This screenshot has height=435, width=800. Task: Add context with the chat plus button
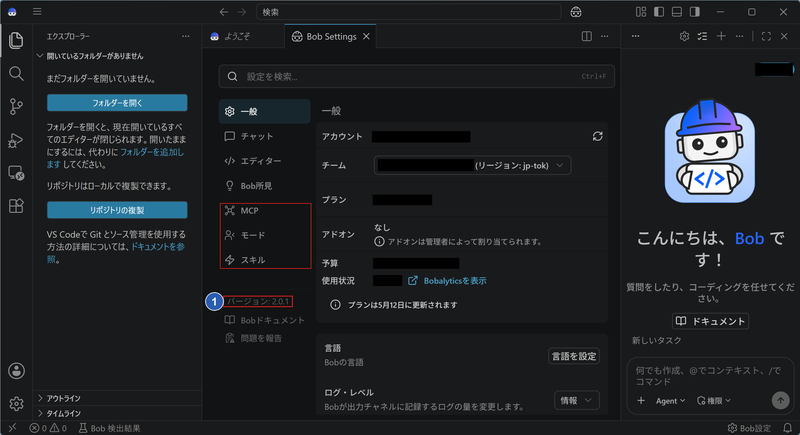point(641,401)
